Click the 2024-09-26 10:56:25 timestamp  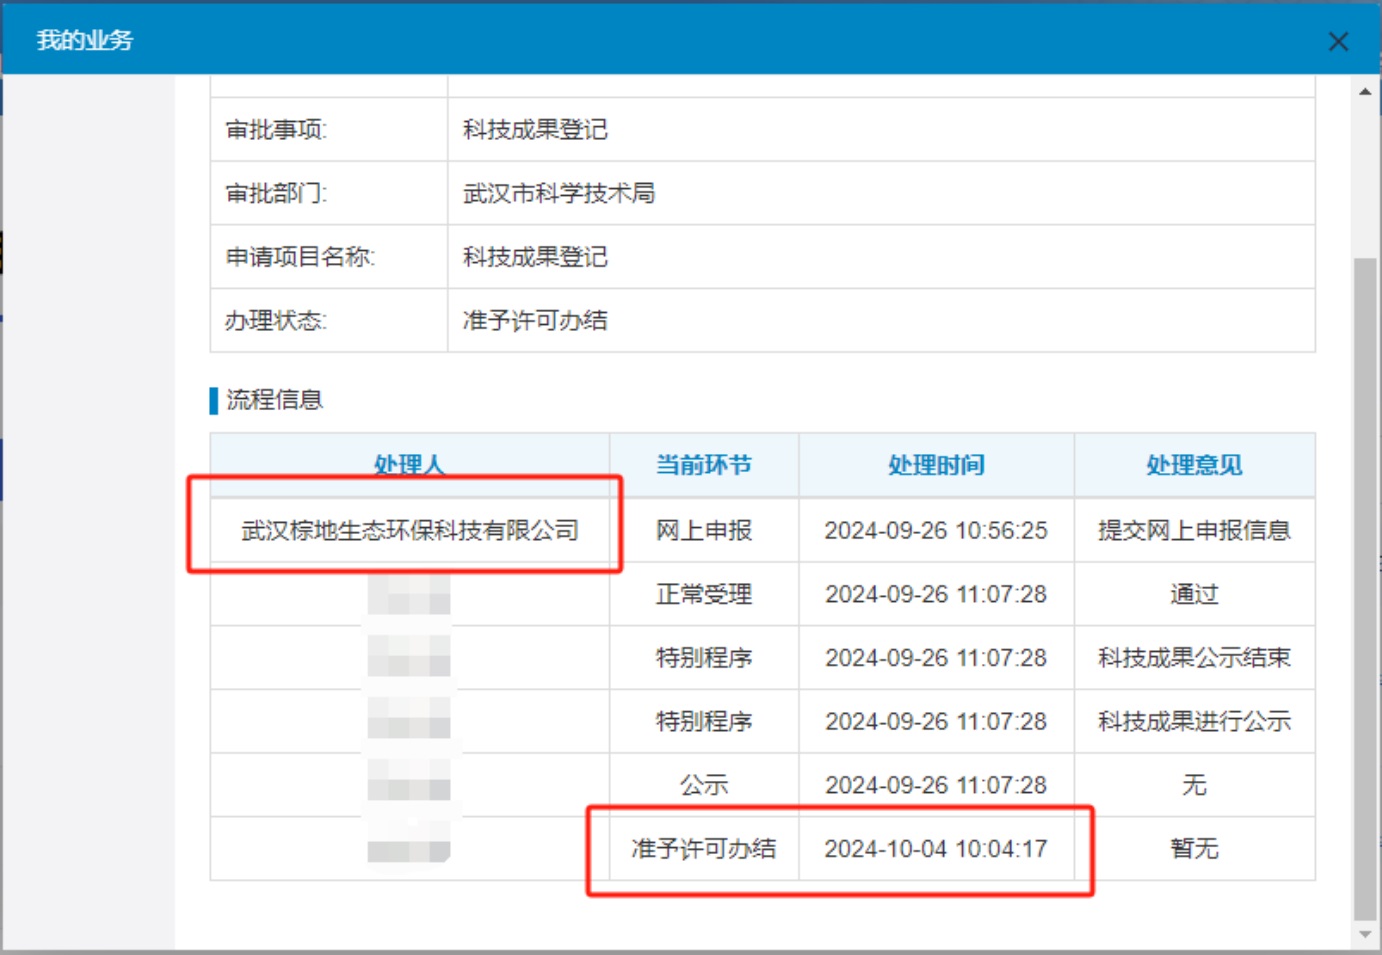click(x=936, y=530)
